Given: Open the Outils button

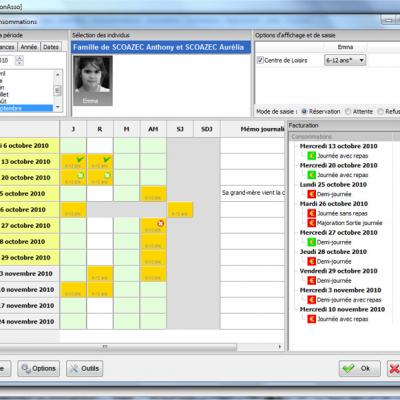Looking at the screenshot, I should tap(85, 368).
